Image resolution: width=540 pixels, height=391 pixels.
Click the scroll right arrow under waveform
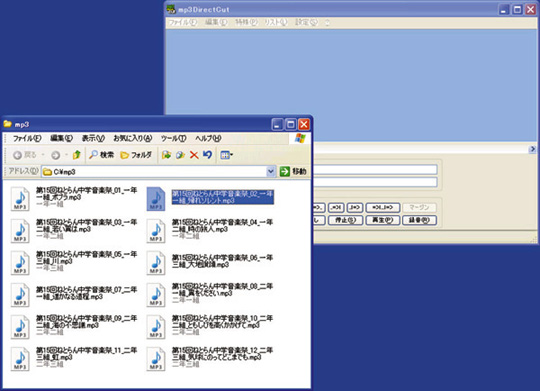point(532,149)
